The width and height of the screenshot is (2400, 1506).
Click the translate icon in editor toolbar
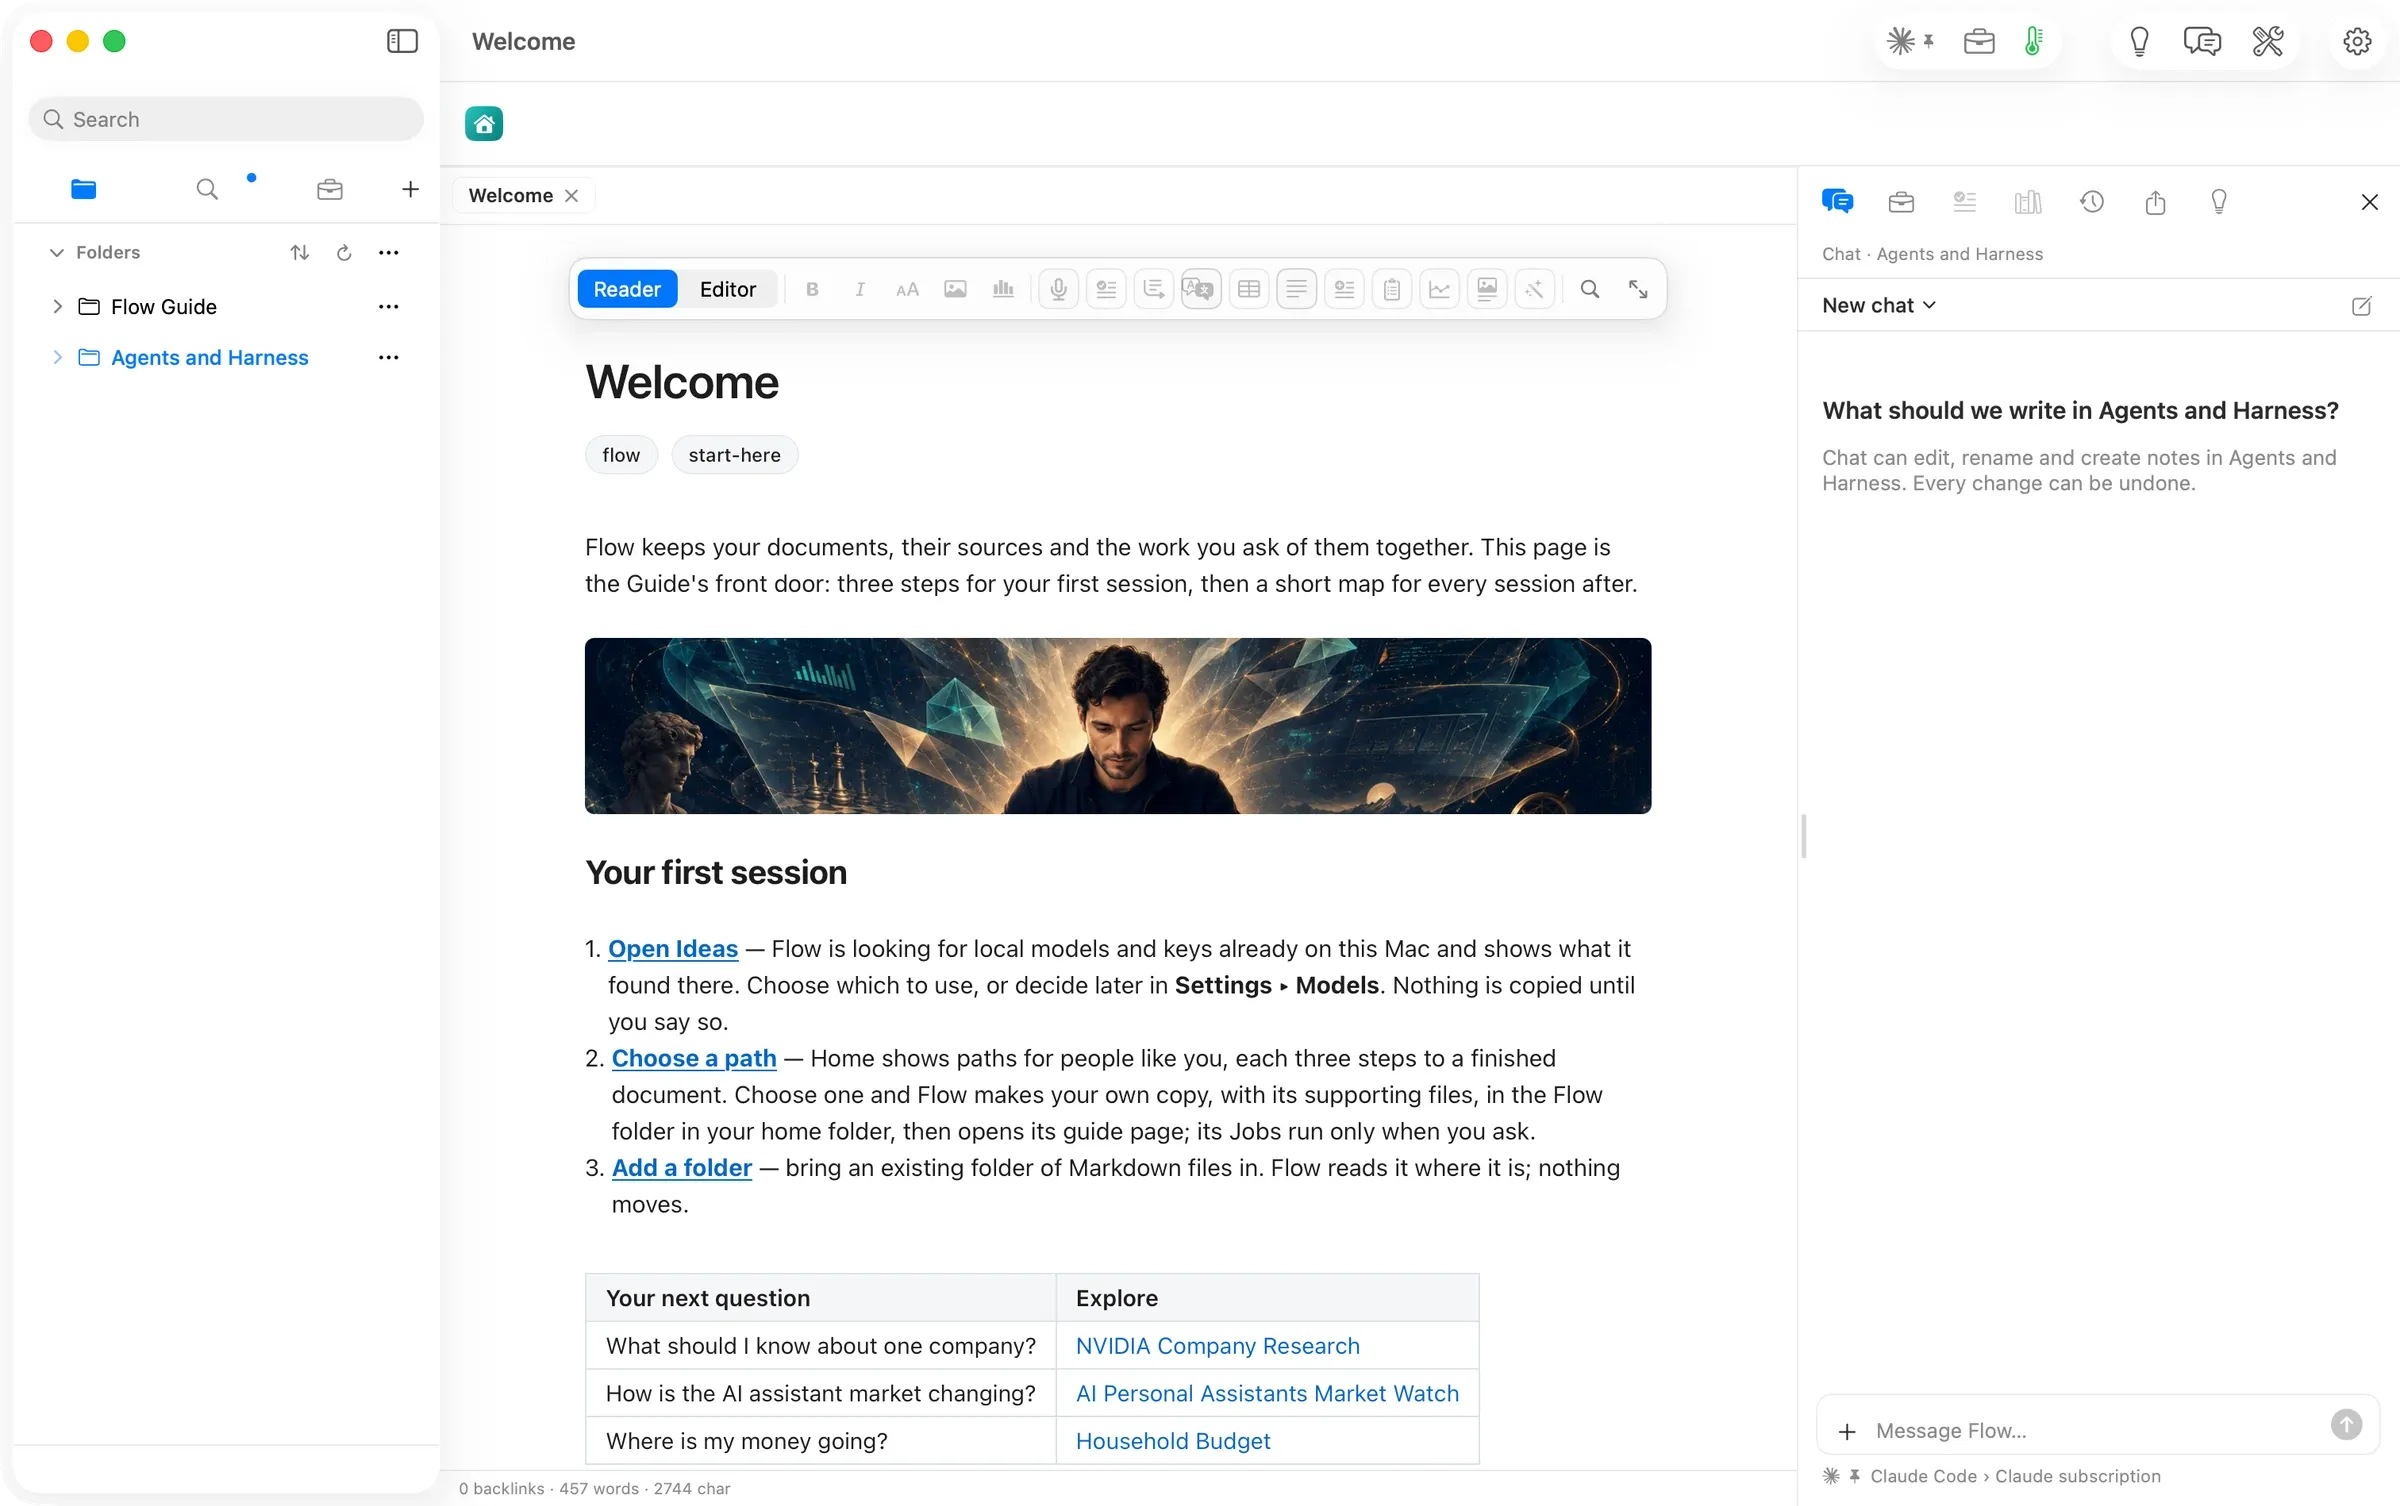coord(1200,289)
